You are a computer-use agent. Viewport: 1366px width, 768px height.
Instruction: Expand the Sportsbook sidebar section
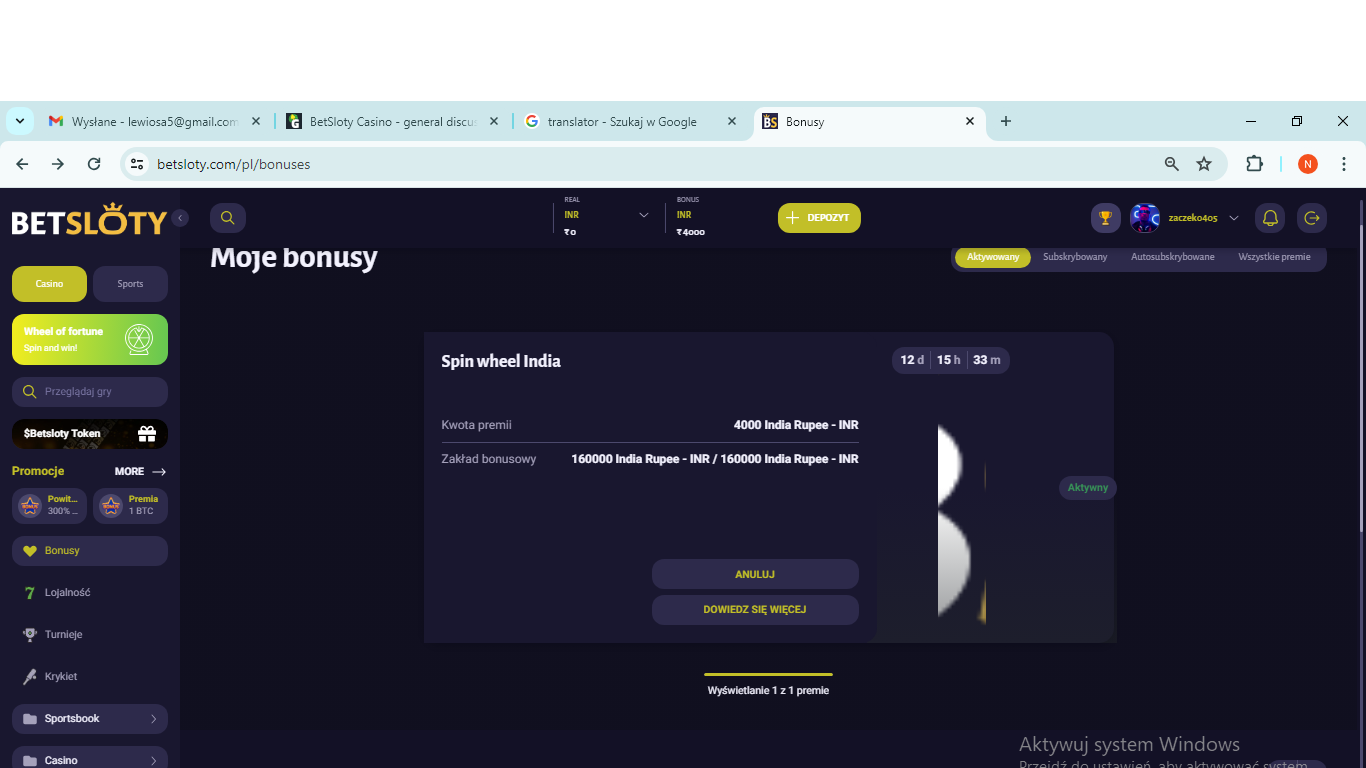(90, 719)
